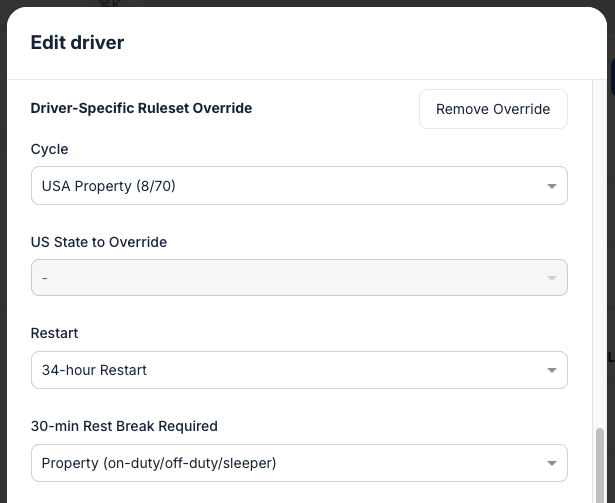Click the arrow icon in the Cycle field
Image resolution: width=615 pixels, height=503 pixels.
[551, 186]
